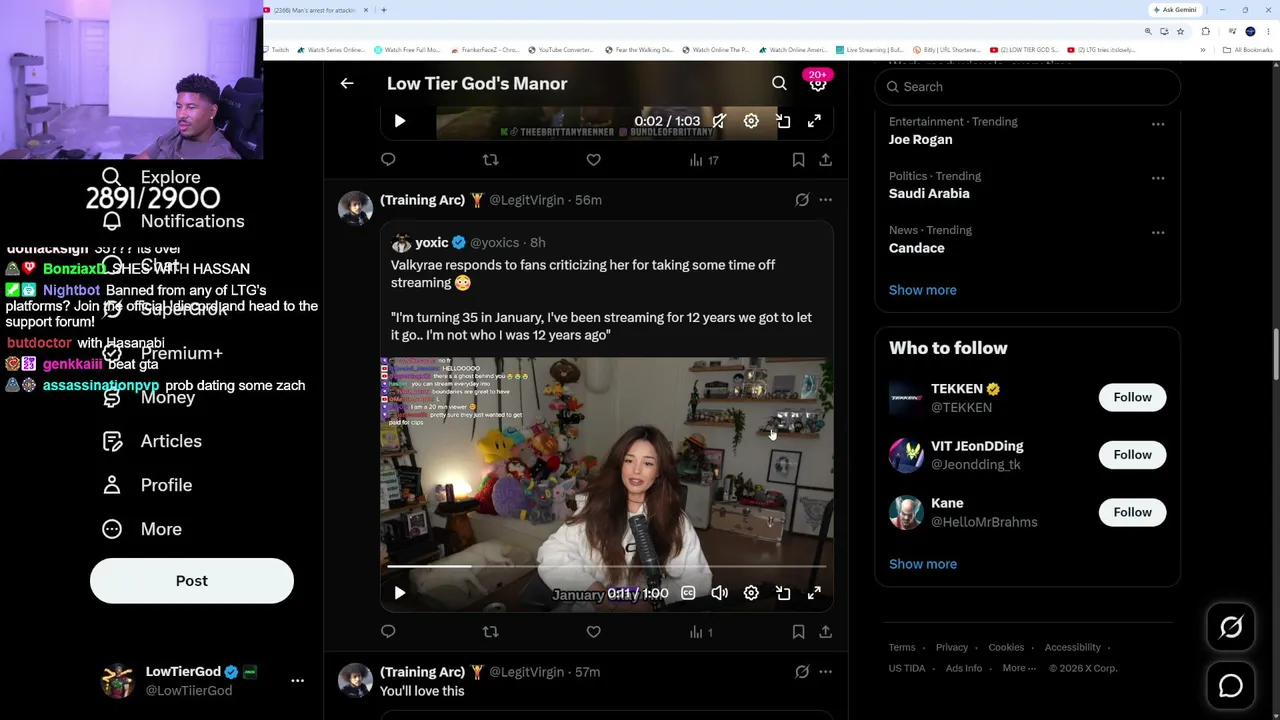Screen dimensions: 1280x720
Task: Go back using the arrow beside Low Tier God's Manor
Action: [347, 84]
